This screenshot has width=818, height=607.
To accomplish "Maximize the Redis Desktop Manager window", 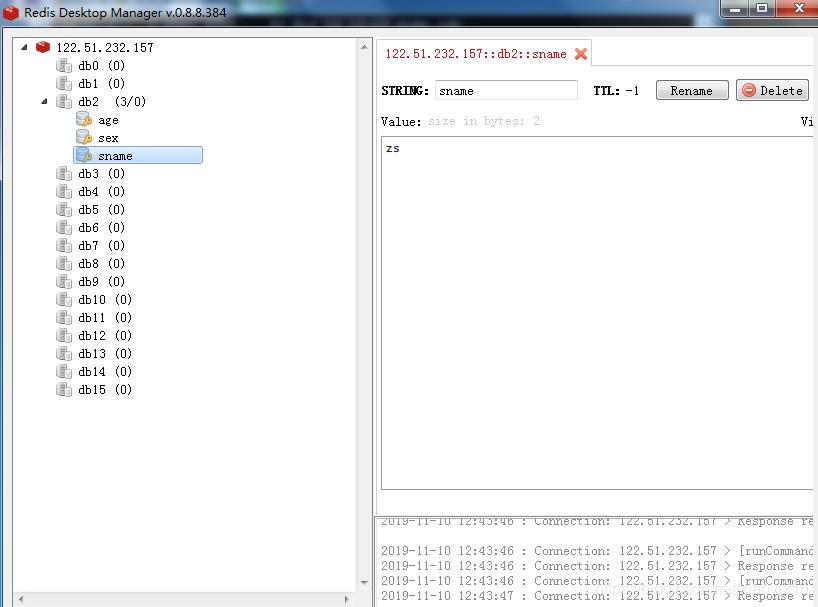I will [x=762, y=9].
